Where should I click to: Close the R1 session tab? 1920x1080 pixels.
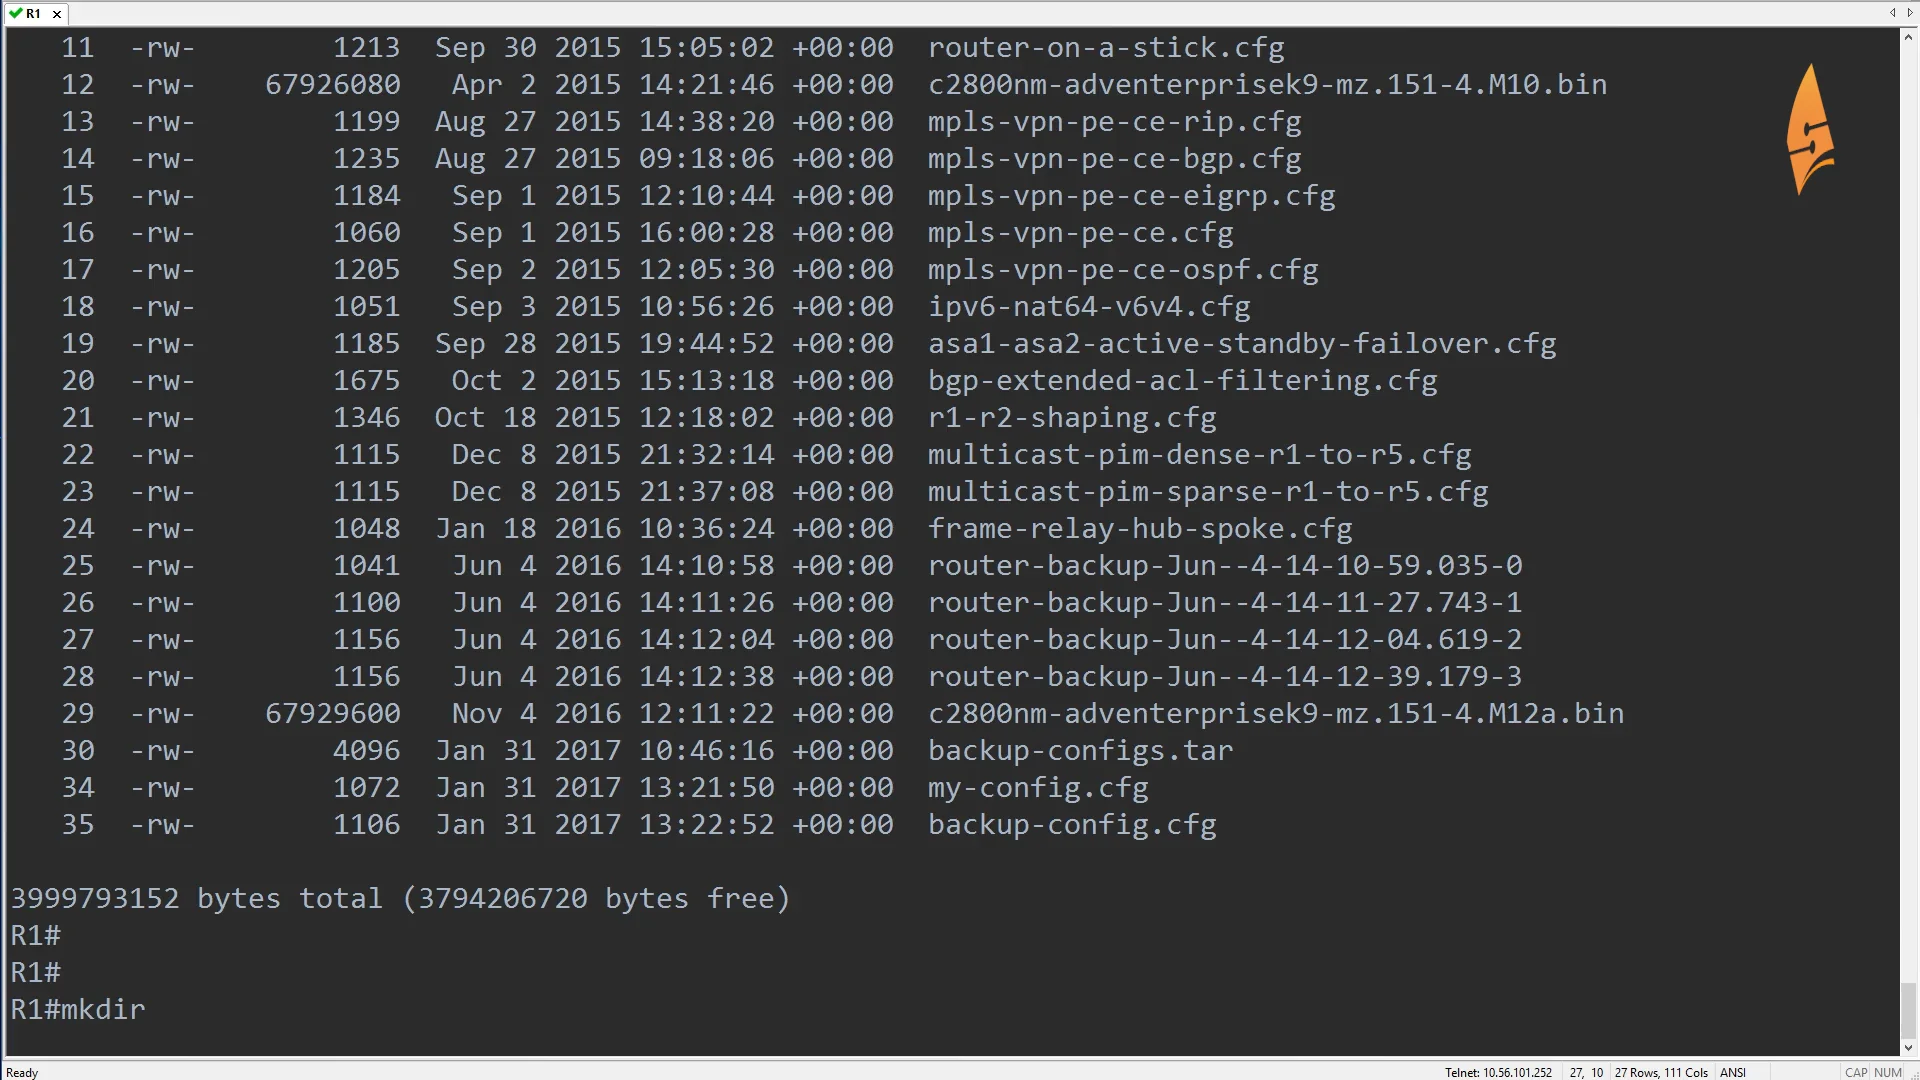point(57,14)
